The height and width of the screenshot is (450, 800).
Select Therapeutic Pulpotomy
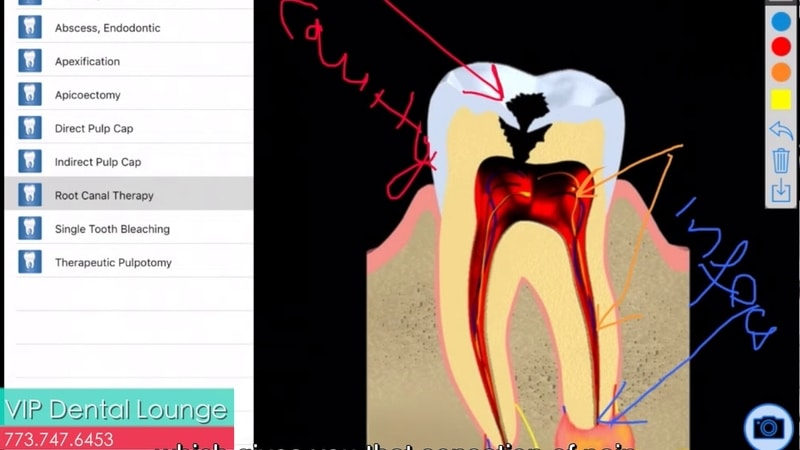(113, 263)
